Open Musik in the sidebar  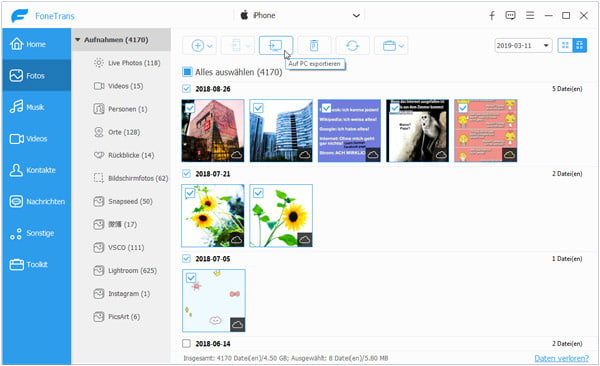pyautogui.click(x=37, y=107)
